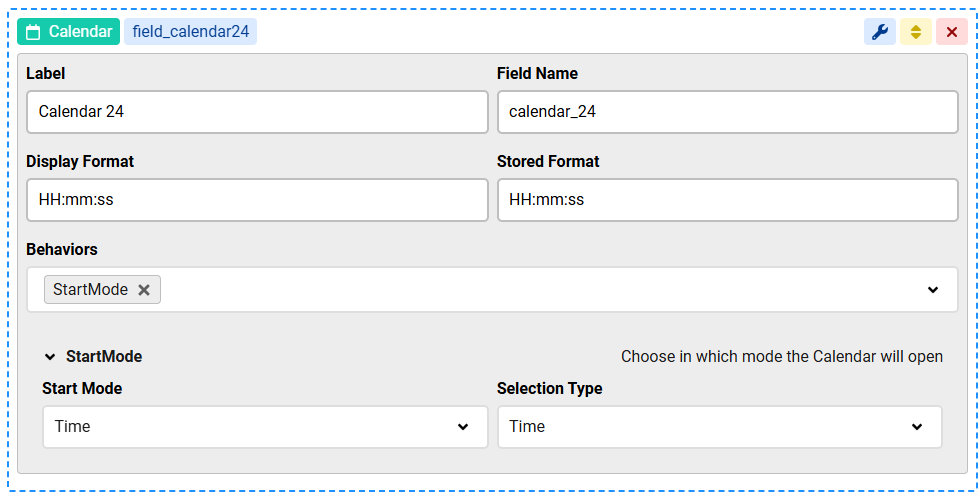Click the 'Choose in which mode' description text
Image resolution: width=980 pixels, height=493 pixels.
pyautogui.click(x=782, y=357)
